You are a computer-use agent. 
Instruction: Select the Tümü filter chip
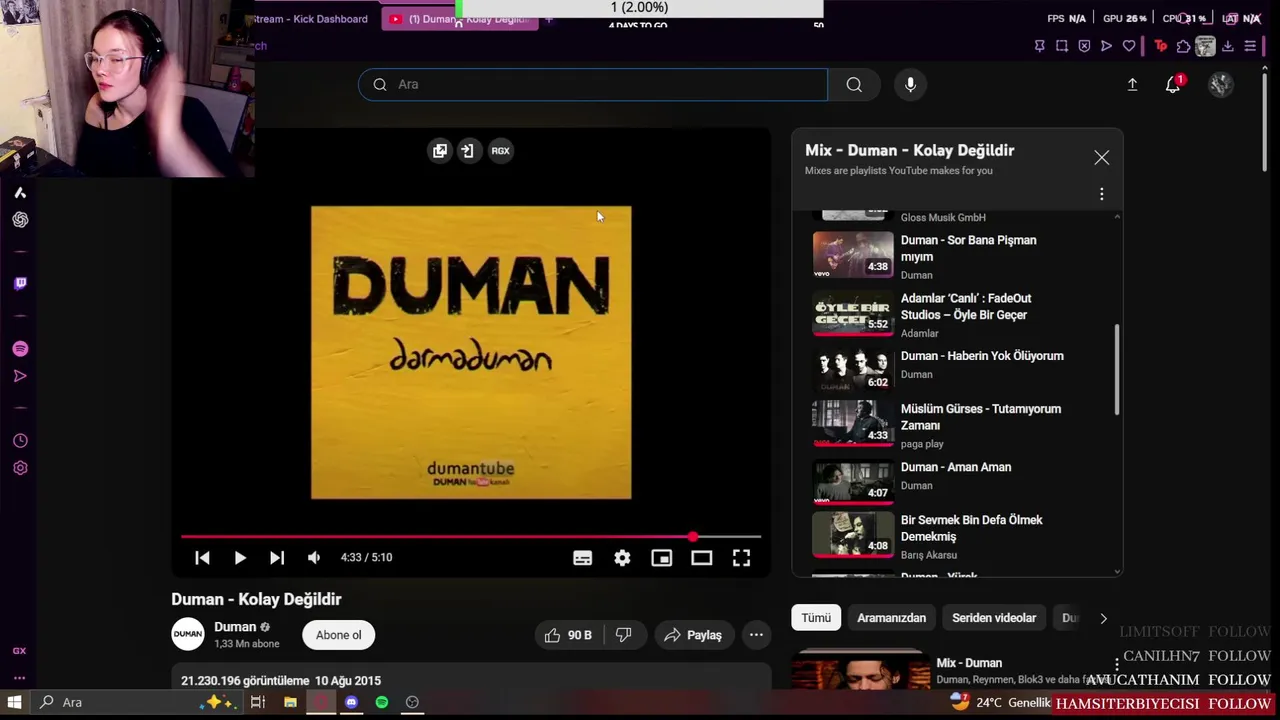(816, 618)
